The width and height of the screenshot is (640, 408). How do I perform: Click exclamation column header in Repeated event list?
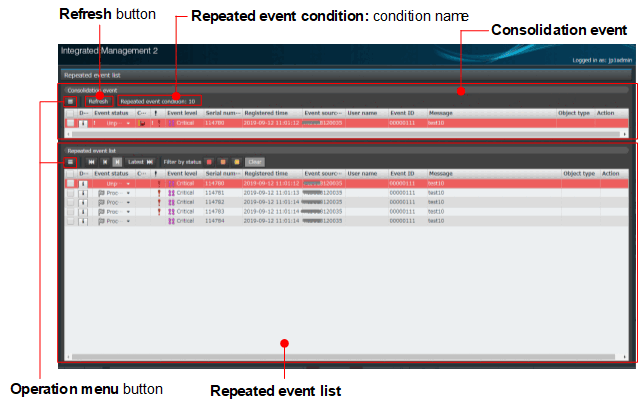click(x=156, y=174)
